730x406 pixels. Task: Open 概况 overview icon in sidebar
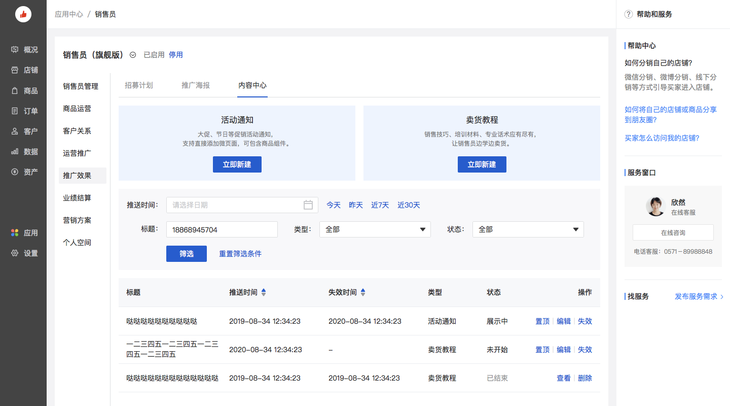click(15, 49)
